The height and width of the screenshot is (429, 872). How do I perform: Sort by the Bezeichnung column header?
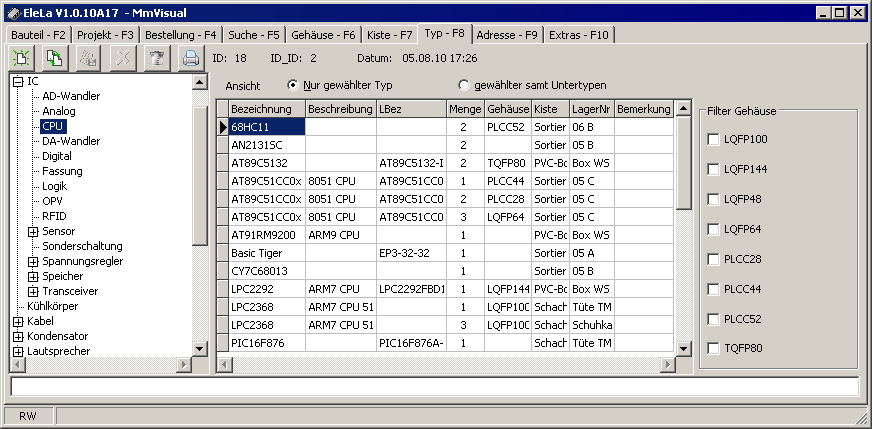point(261,108)
